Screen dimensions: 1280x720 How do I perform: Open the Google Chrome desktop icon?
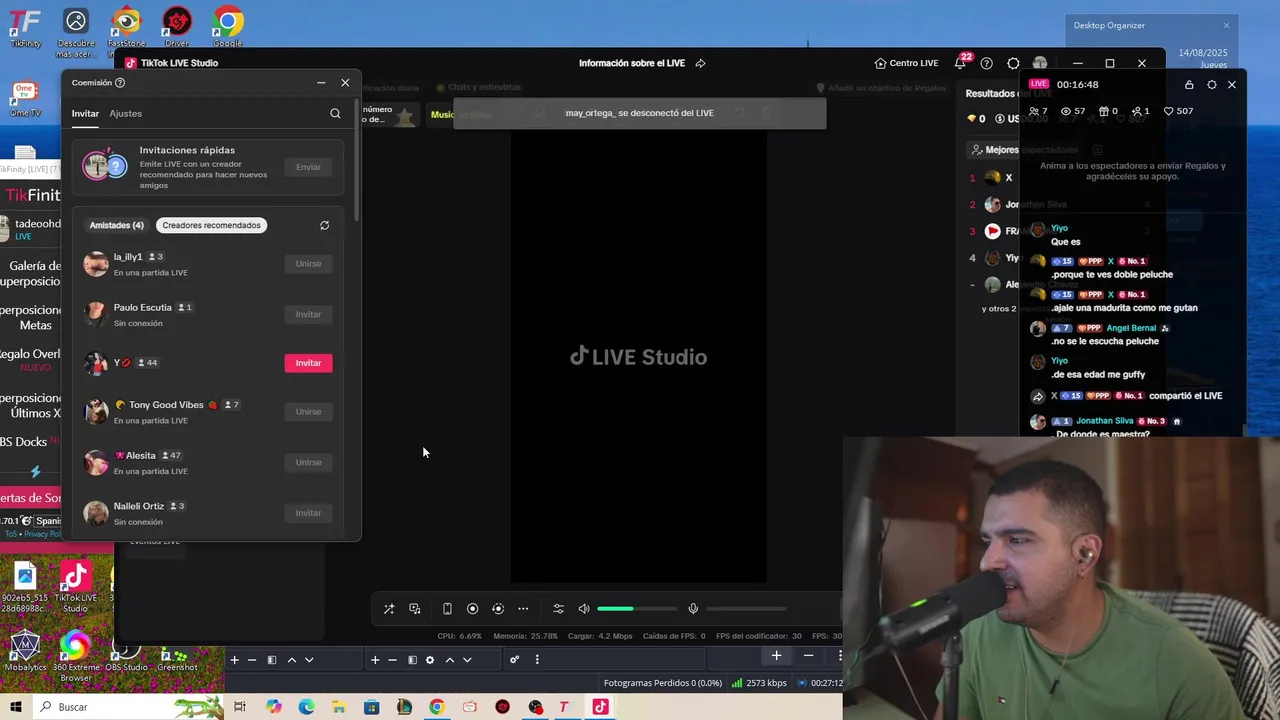click(x=227, y=27)
